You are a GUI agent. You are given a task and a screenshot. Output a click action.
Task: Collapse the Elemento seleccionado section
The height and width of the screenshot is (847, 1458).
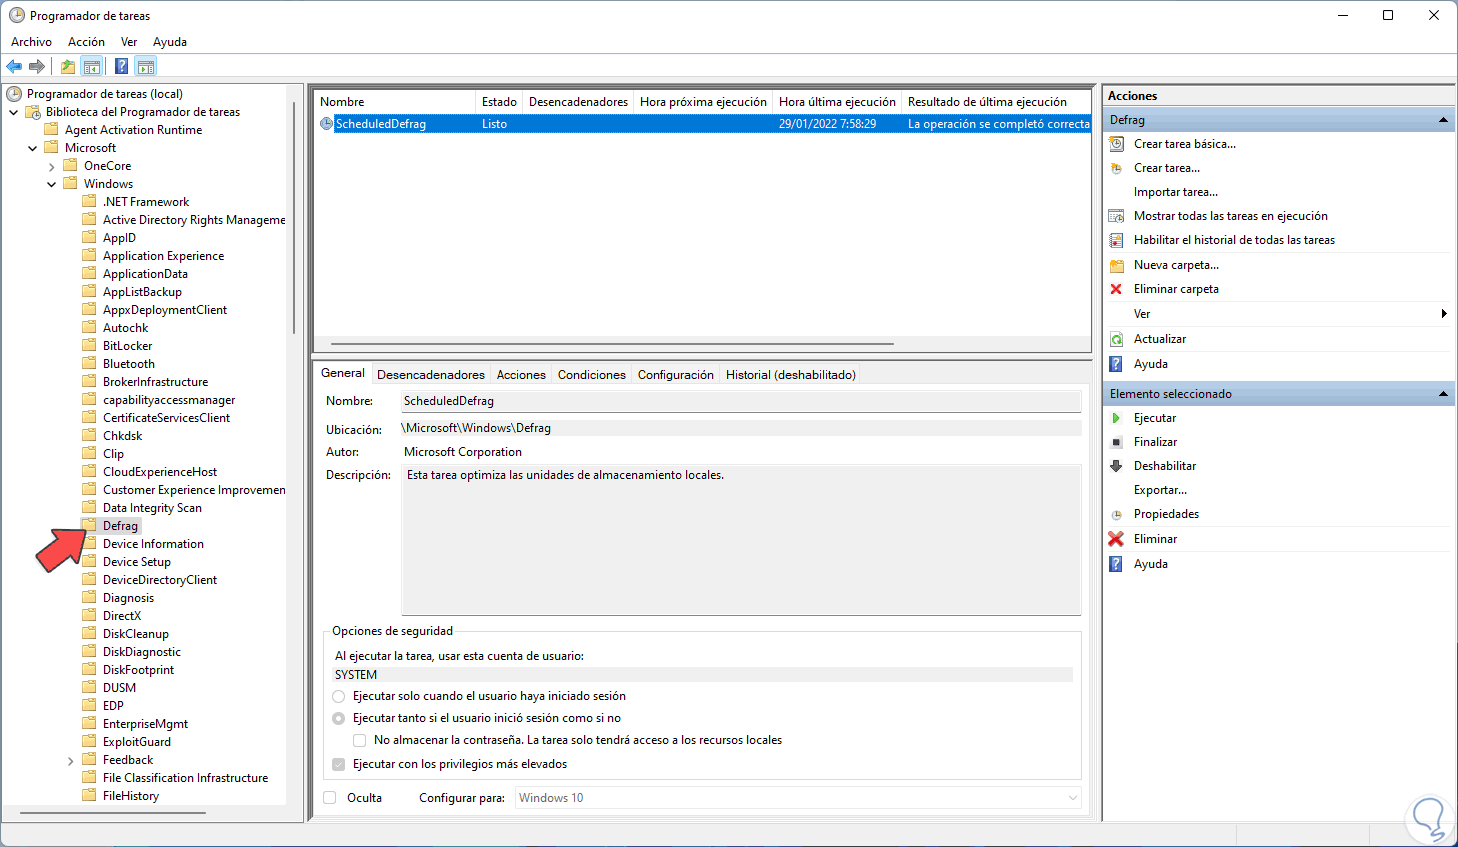1443,394
